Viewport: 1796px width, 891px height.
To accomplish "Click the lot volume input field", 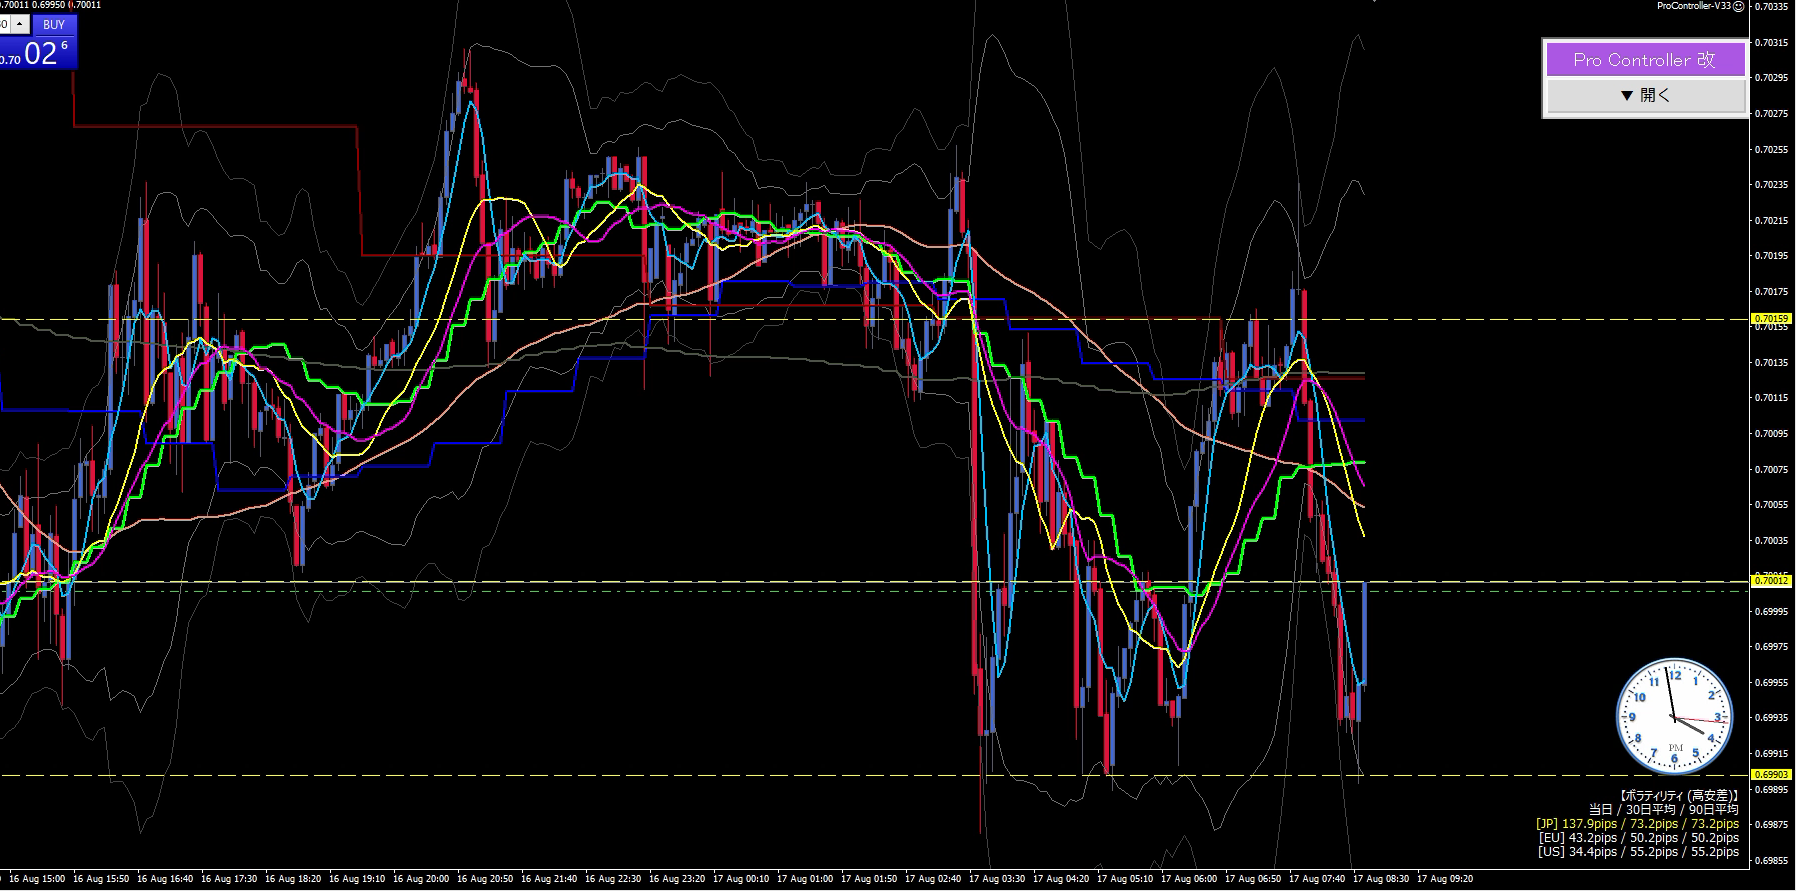I will pos(5,24).
